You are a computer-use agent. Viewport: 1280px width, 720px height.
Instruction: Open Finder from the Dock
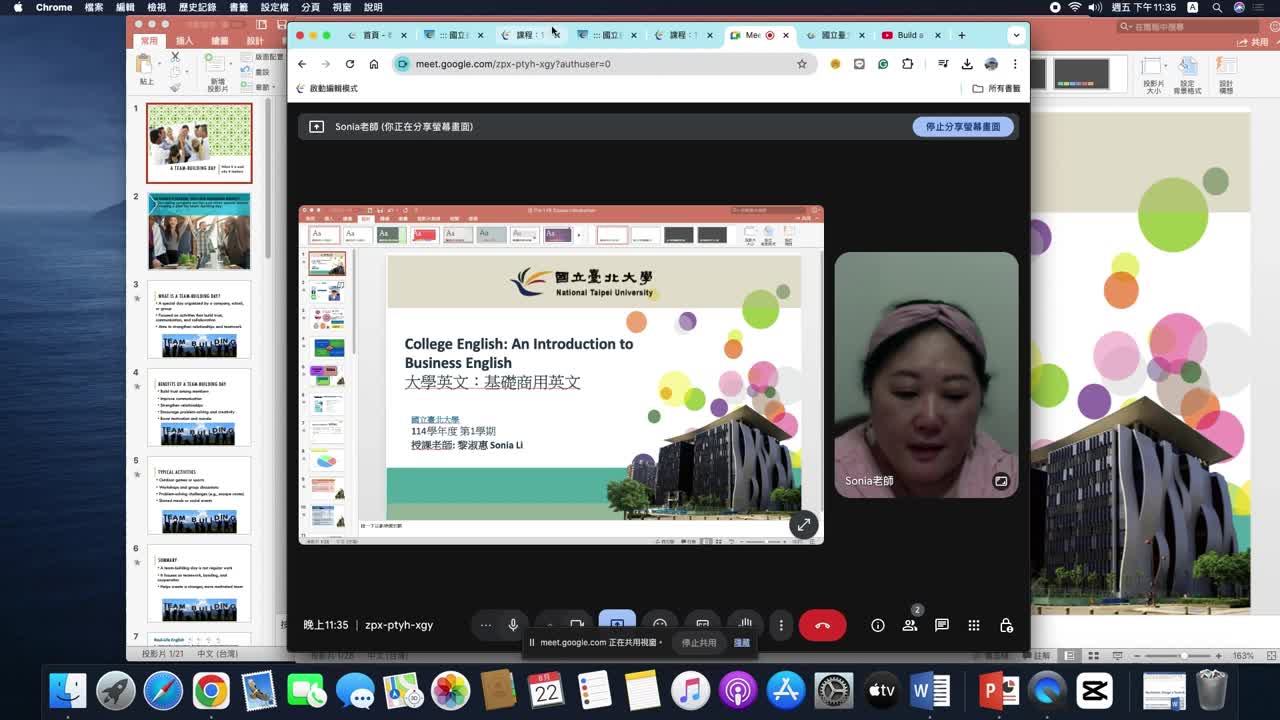tap(68, 691)
